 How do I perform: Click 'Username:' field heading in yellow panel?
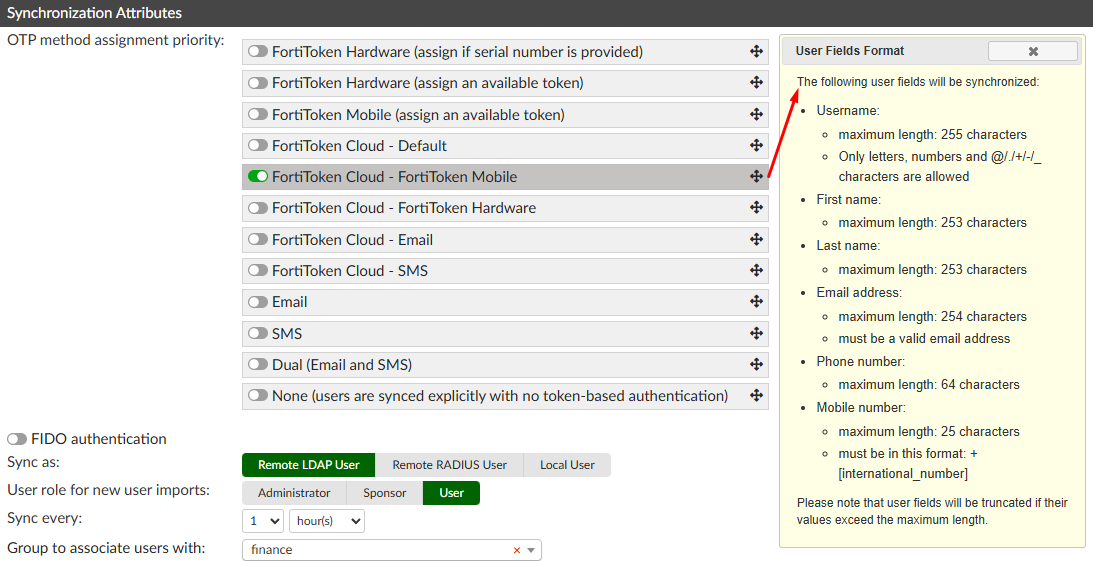tap(848, 111)
